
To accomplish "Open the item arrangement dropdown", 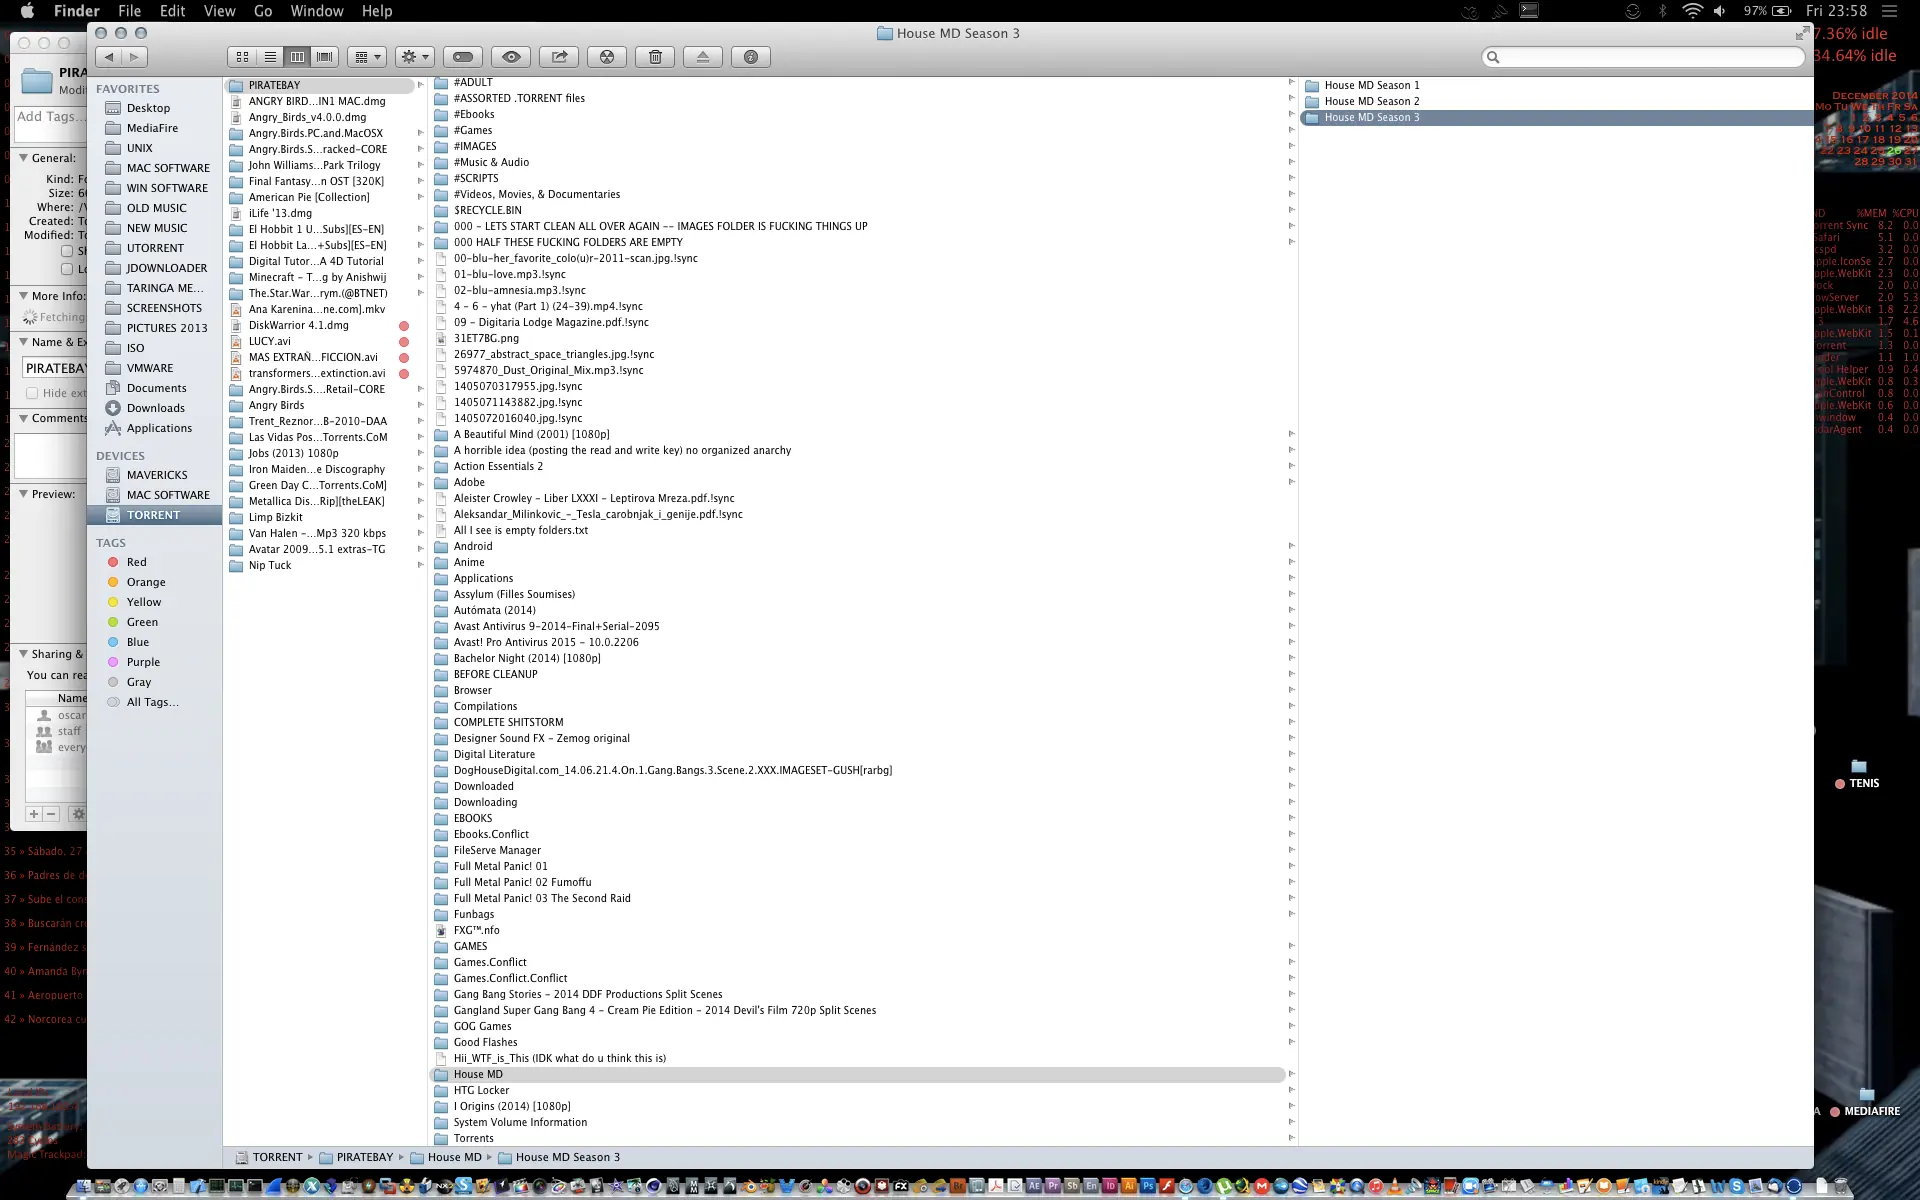I will (367, 57).
